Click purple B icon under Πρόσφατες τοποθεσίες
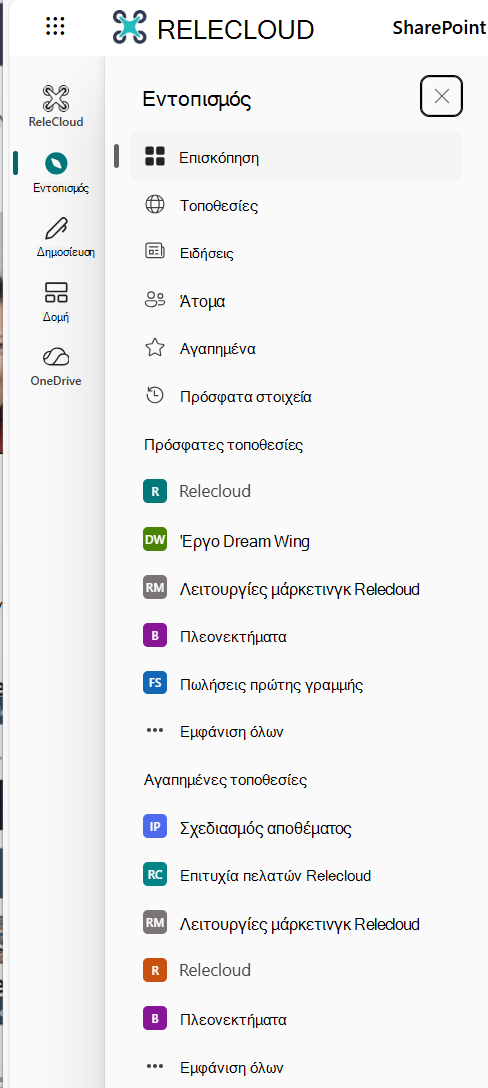 click(155, 636)
